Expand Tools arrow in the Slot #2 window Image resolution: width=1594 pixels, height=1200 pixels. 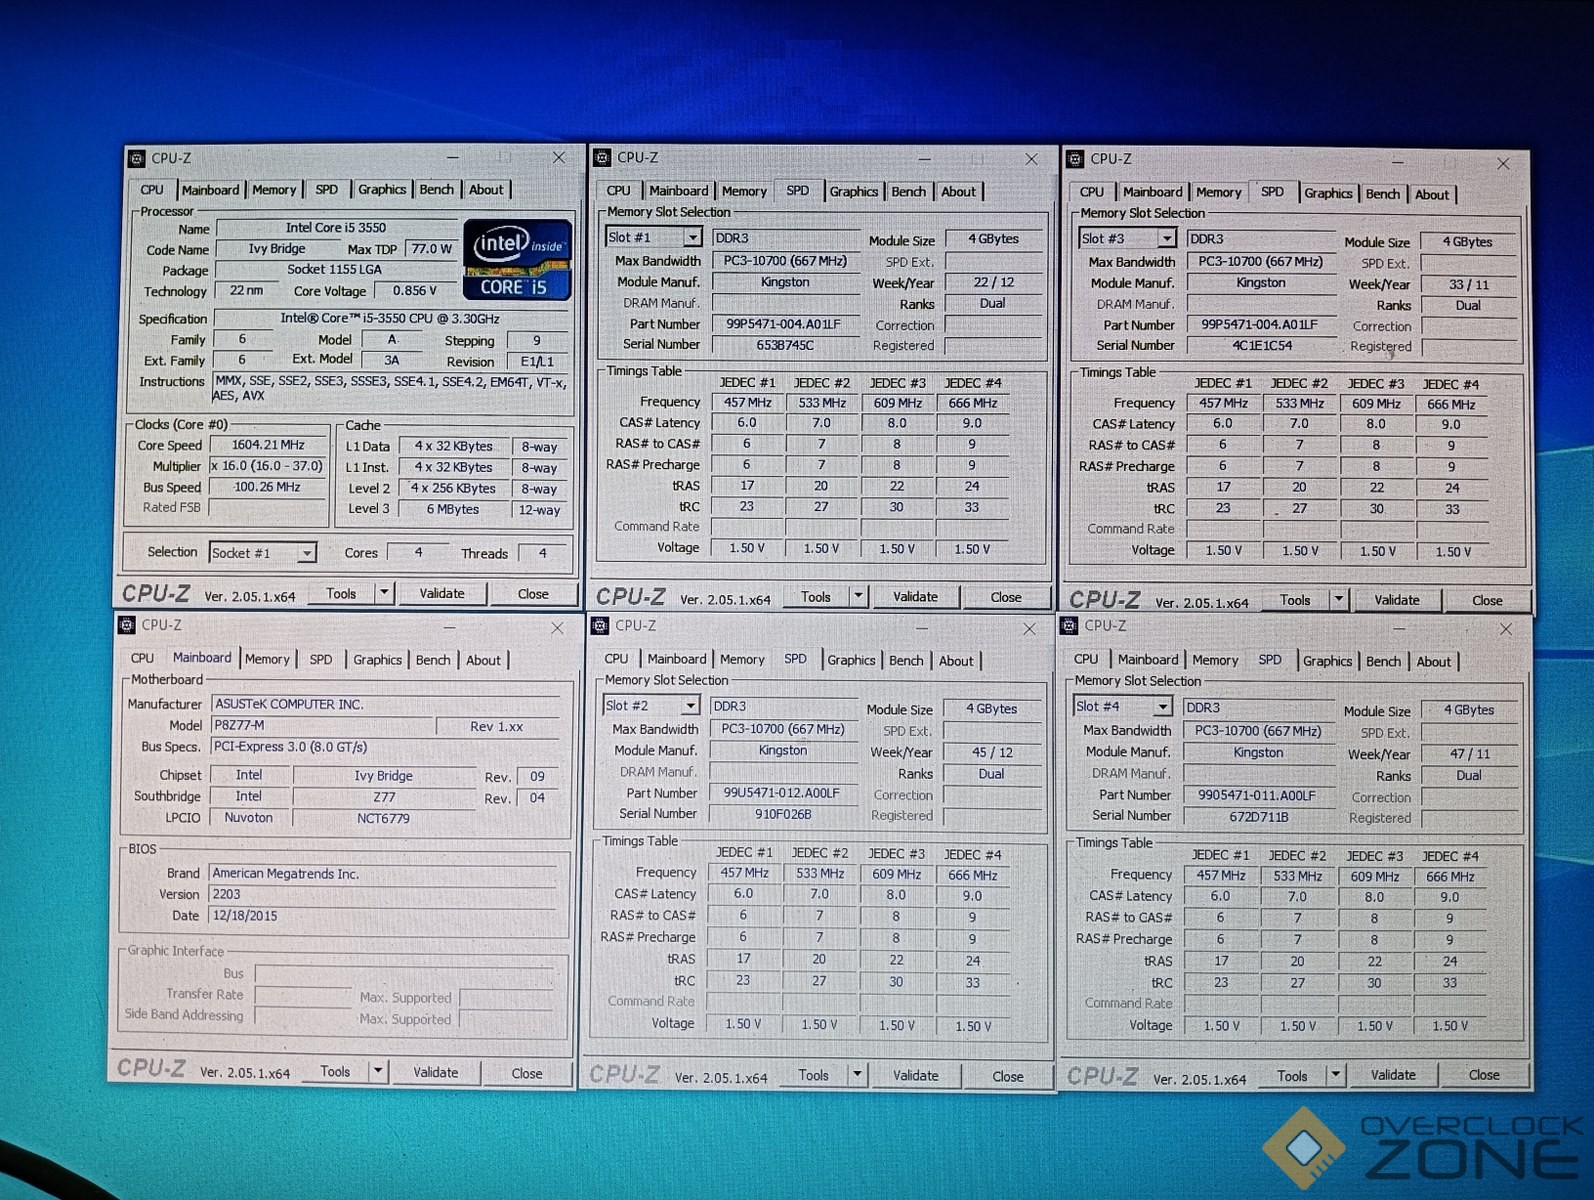pos(857,1075)
